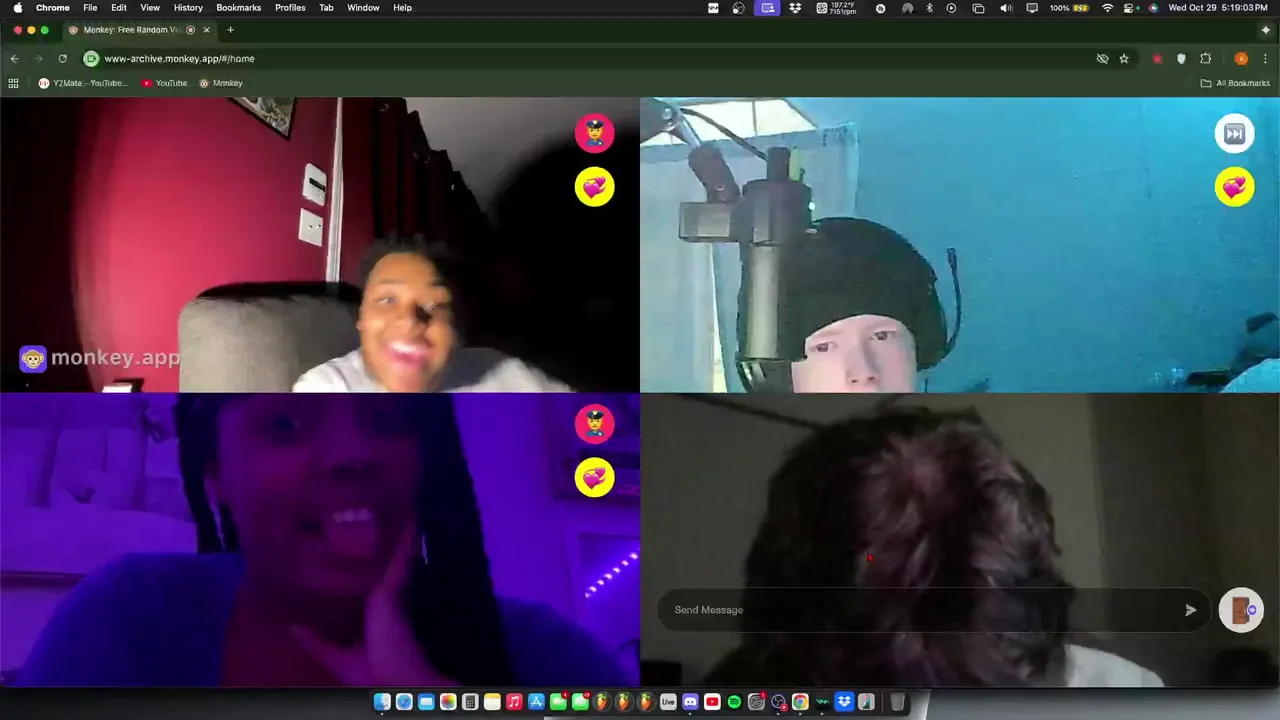
Task: Open Wi-Fi menu in menu bar
Action: [x=1108, y=8]
